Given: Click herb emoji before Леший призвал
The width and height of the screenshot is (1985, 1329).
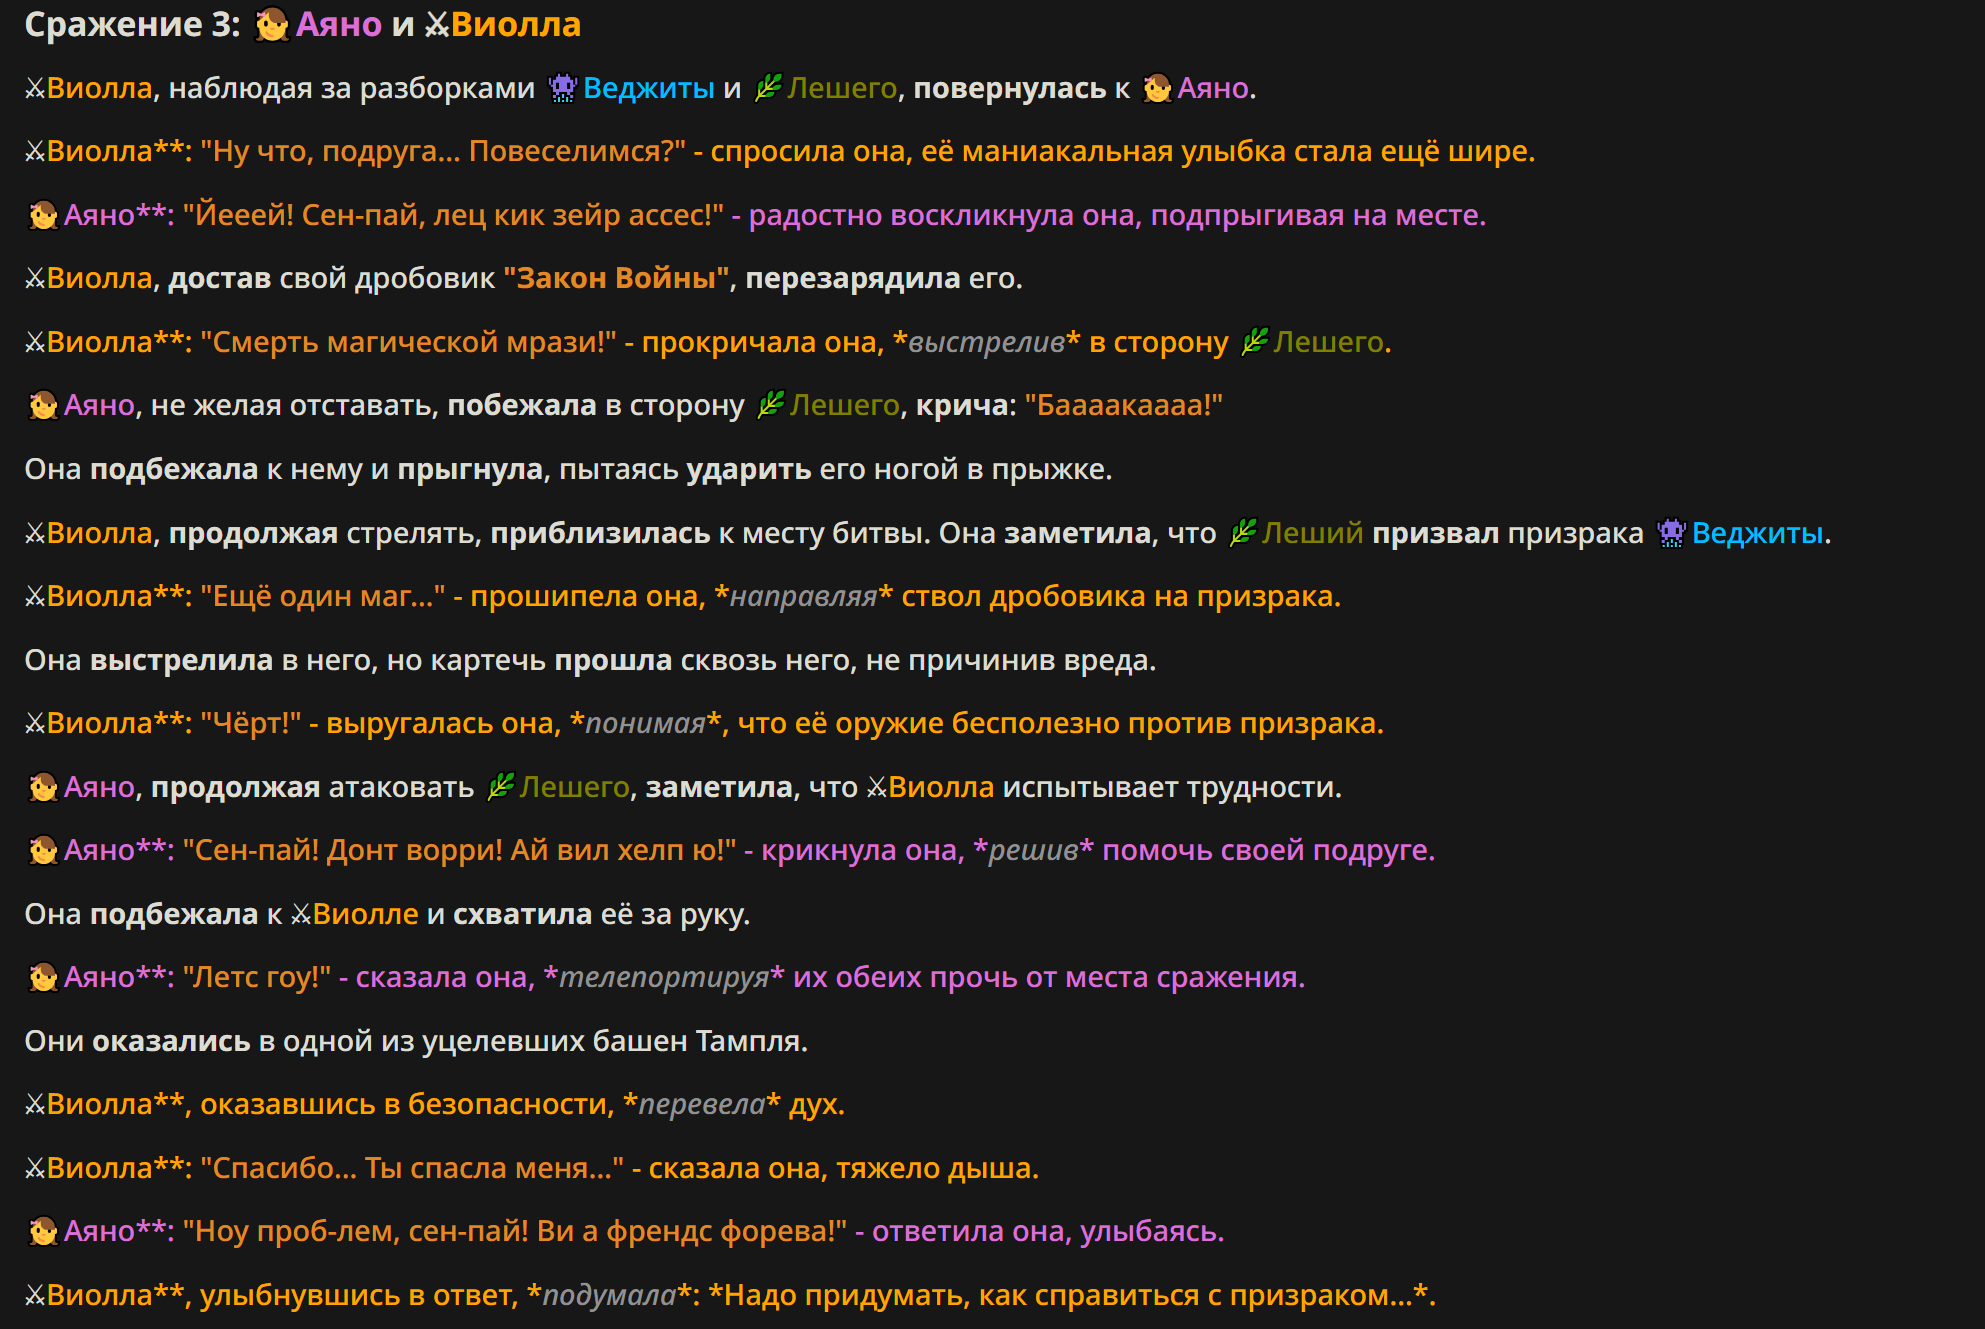Looking at the screenshot, I should (x=1242, y=533).
